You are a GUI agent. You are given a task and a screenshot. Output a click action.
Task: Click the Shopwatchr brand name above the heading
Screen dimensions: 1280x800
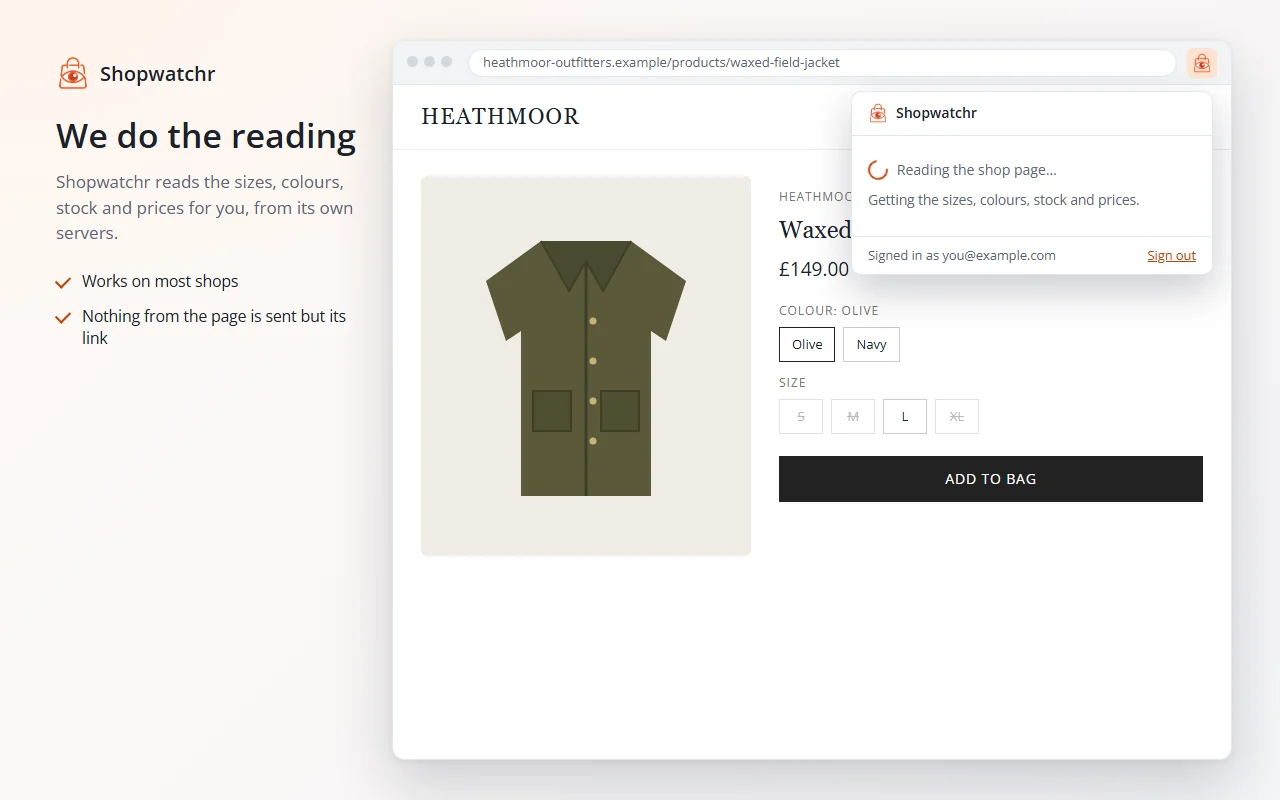pos(158,74)
